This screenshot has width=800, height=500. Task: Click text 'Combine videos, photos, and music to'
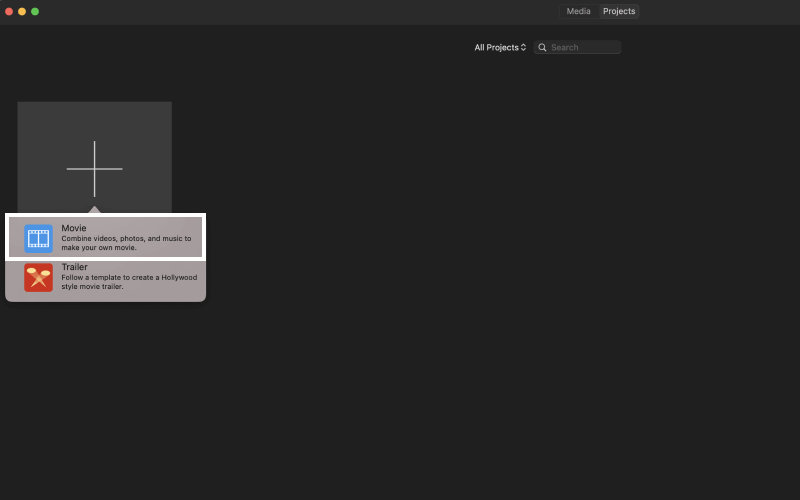tap(127, 238)
